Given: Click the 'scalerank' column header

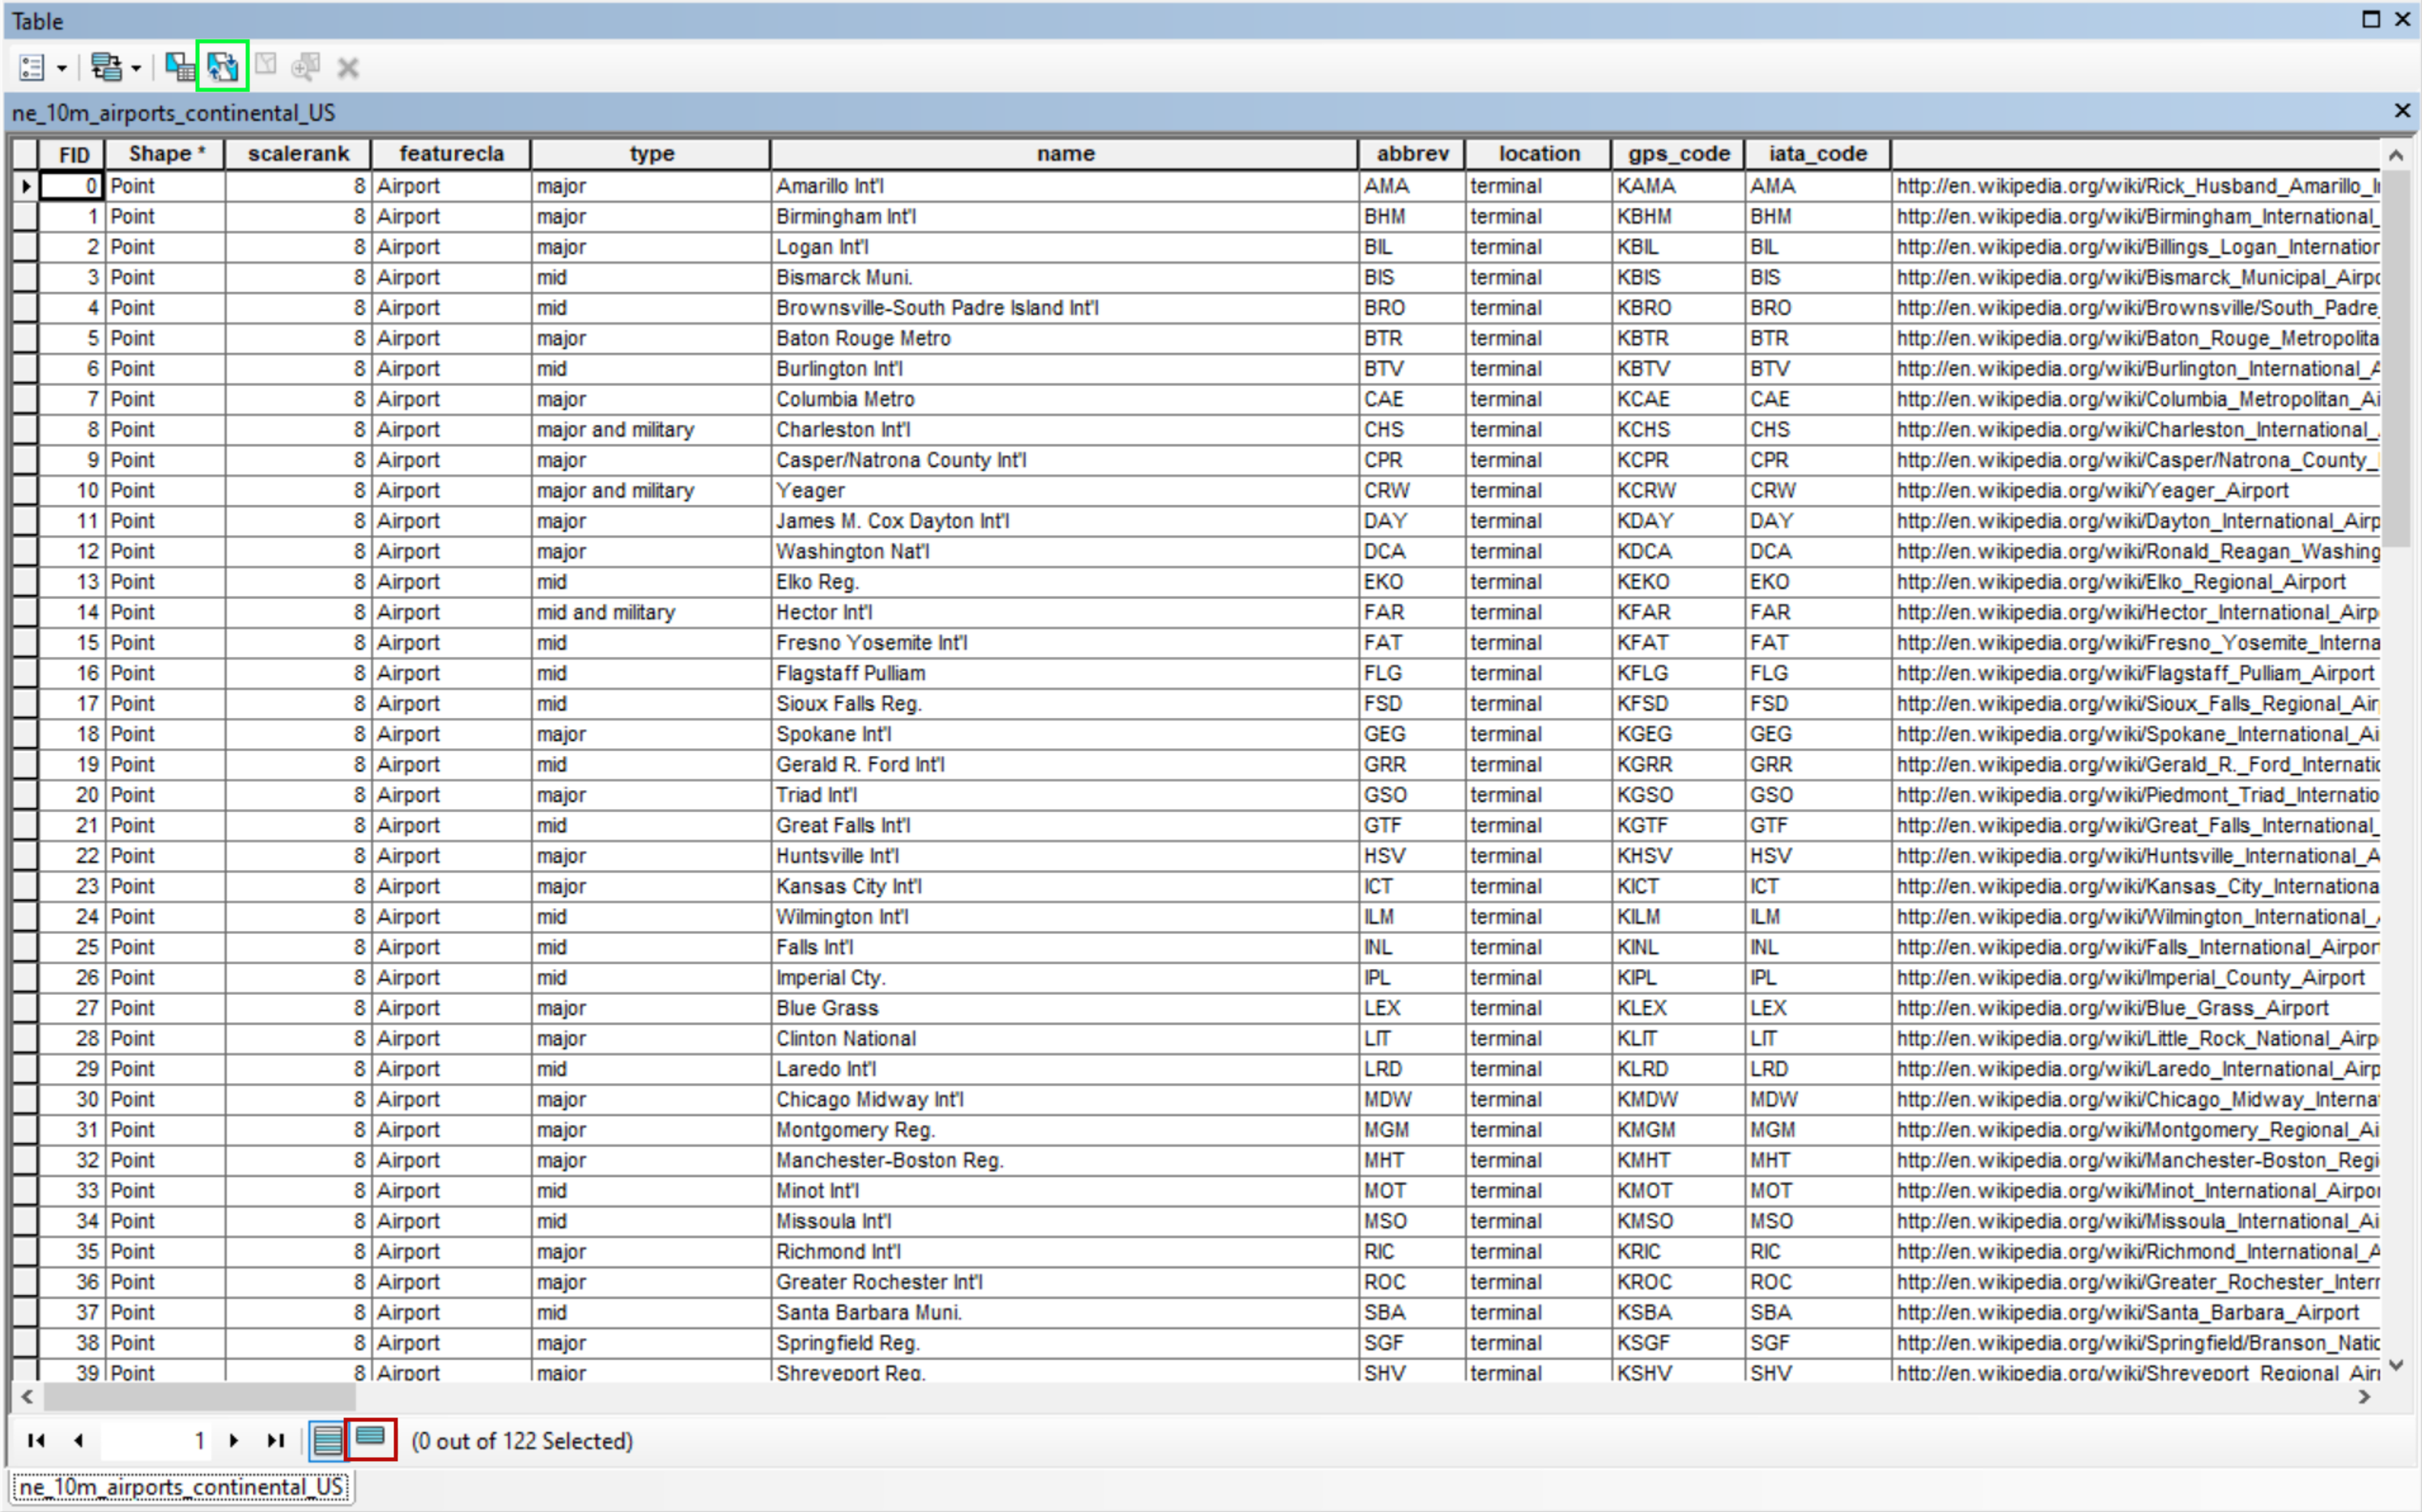Looking at the screenshot, I should pyautogui.click(x=298, y=154).
